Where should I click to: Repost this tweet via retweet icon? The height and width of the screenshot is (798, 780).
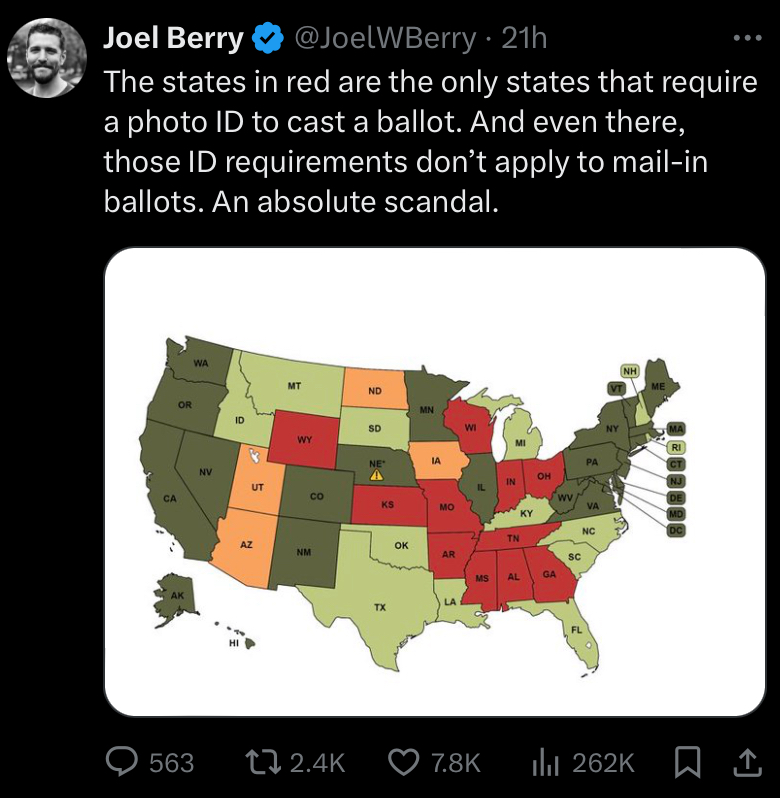263,762
